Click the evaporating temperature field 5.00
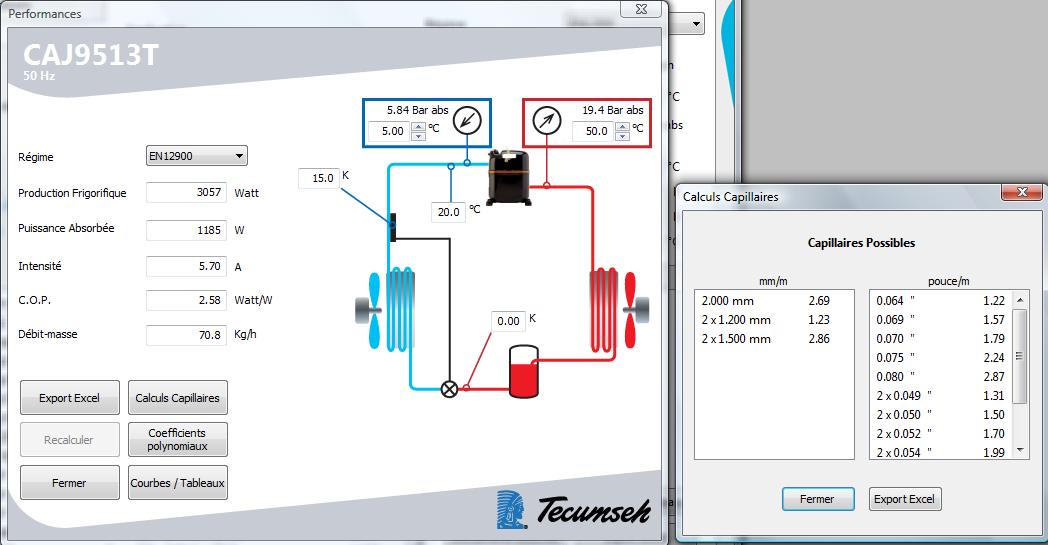 [390, 131]
